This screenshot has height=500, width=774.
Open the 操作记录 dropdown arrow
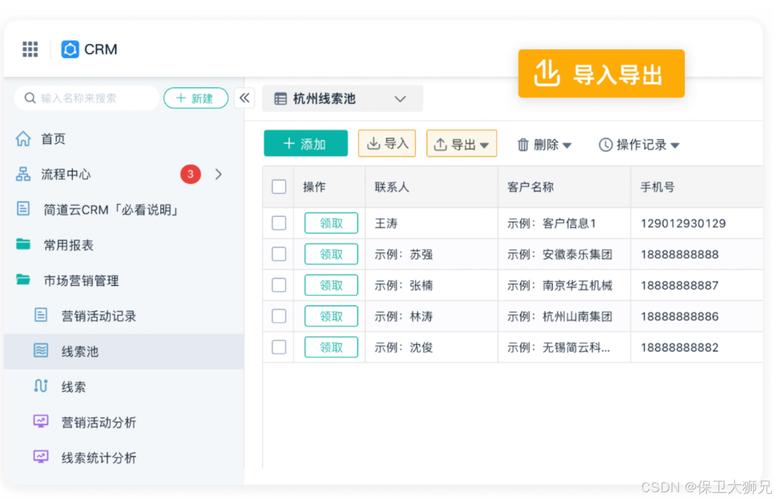[x=675, y=145]
